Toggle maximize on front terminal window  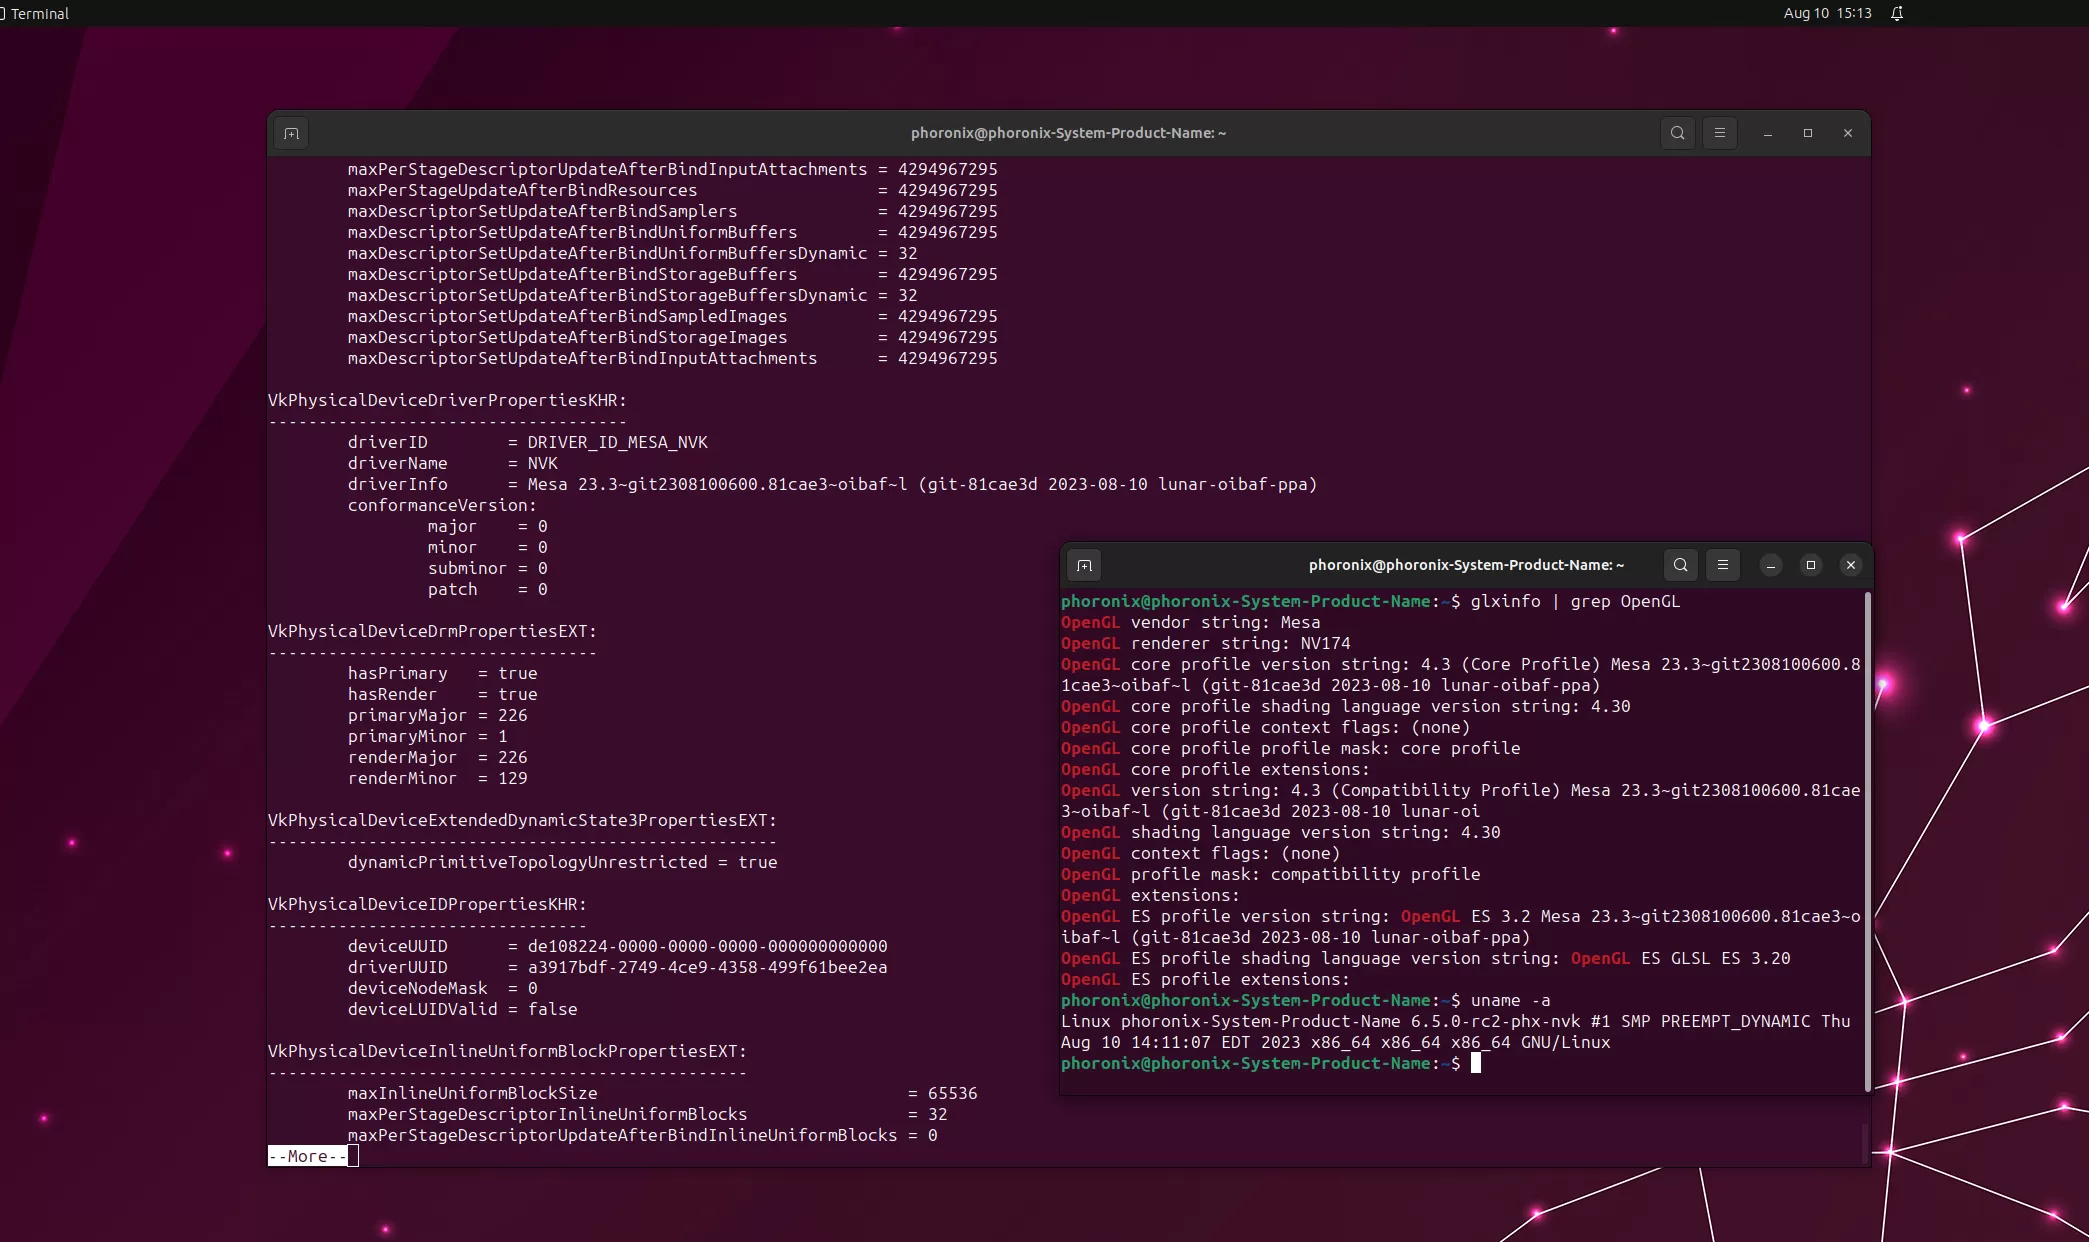coord(1810,565)
